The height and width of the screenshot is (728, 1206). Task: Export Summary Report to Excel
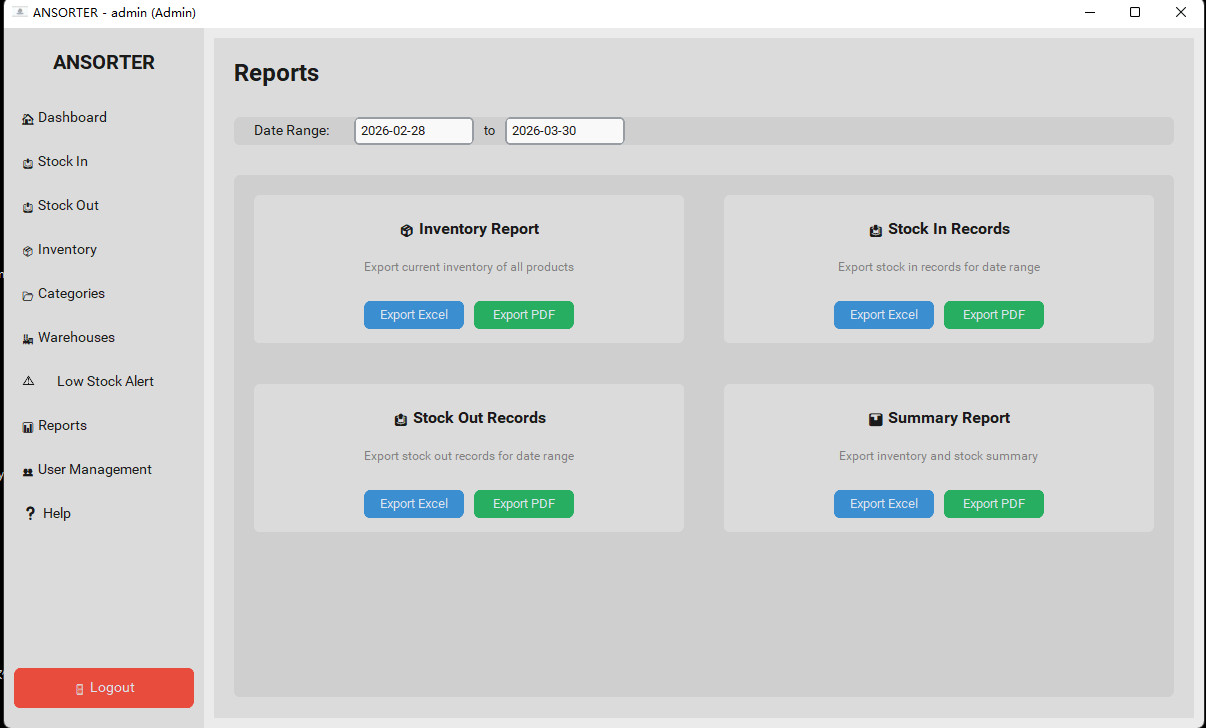pos(884,504)
